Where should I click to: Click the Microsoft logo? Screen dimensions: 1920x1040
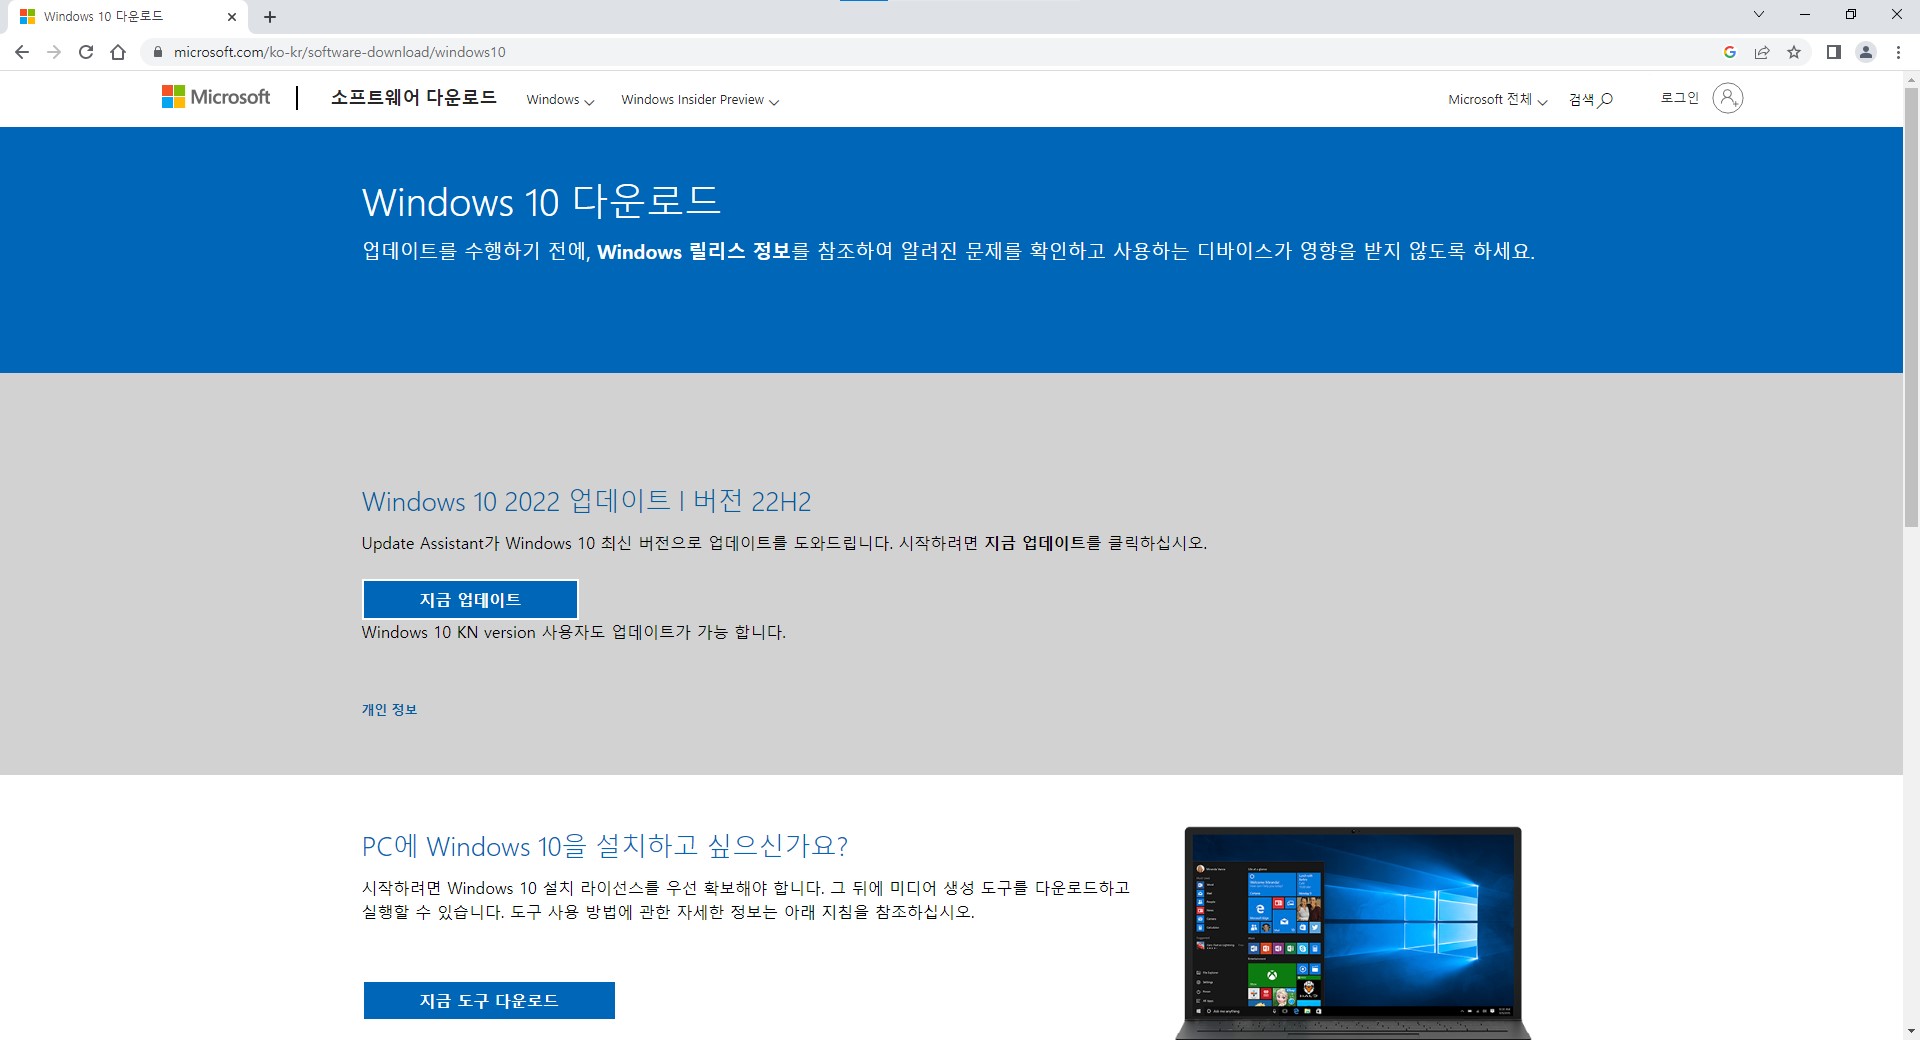(x=216, y=97)
